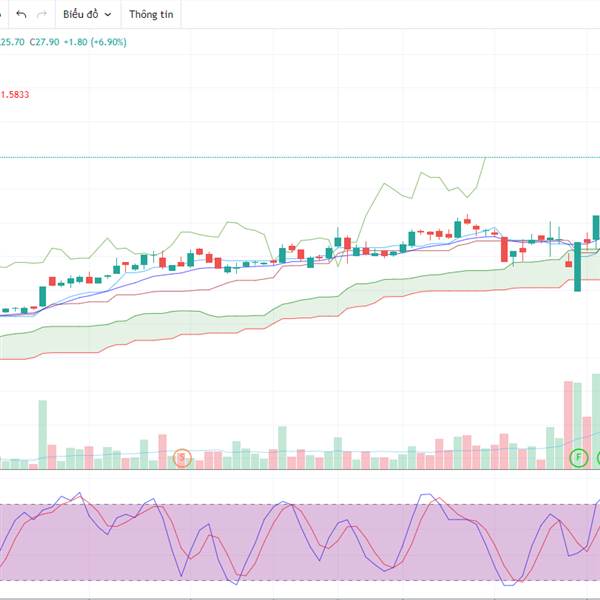Click the +1.80 (+6.90%) change text
This screenshot has height=600, width=600.
[95, 42]
